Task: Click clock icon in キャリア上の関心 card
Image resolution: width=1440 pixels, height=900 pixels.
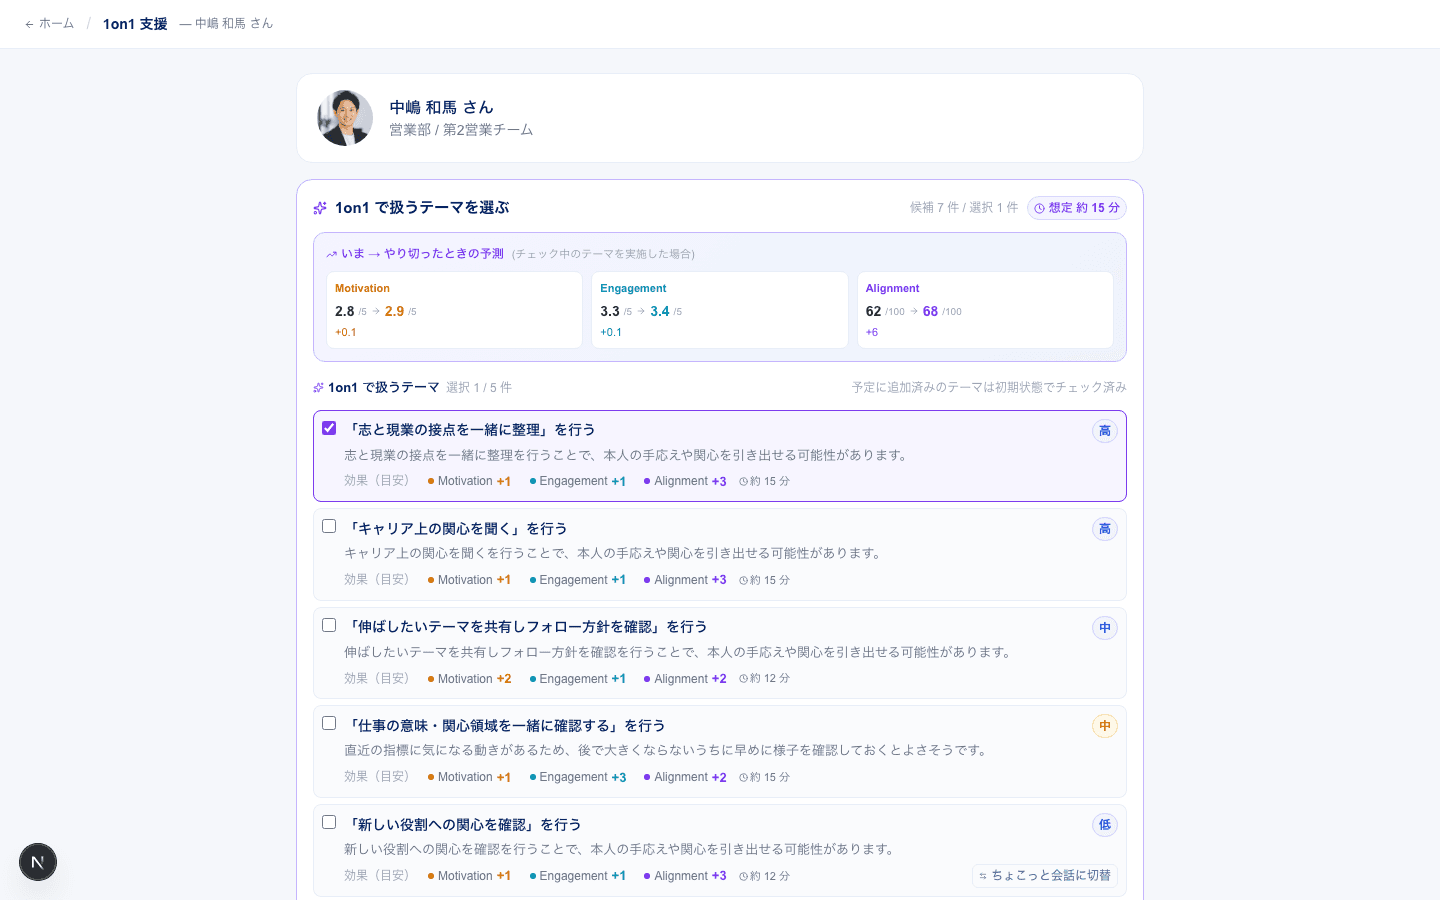Action: [744, 580]
